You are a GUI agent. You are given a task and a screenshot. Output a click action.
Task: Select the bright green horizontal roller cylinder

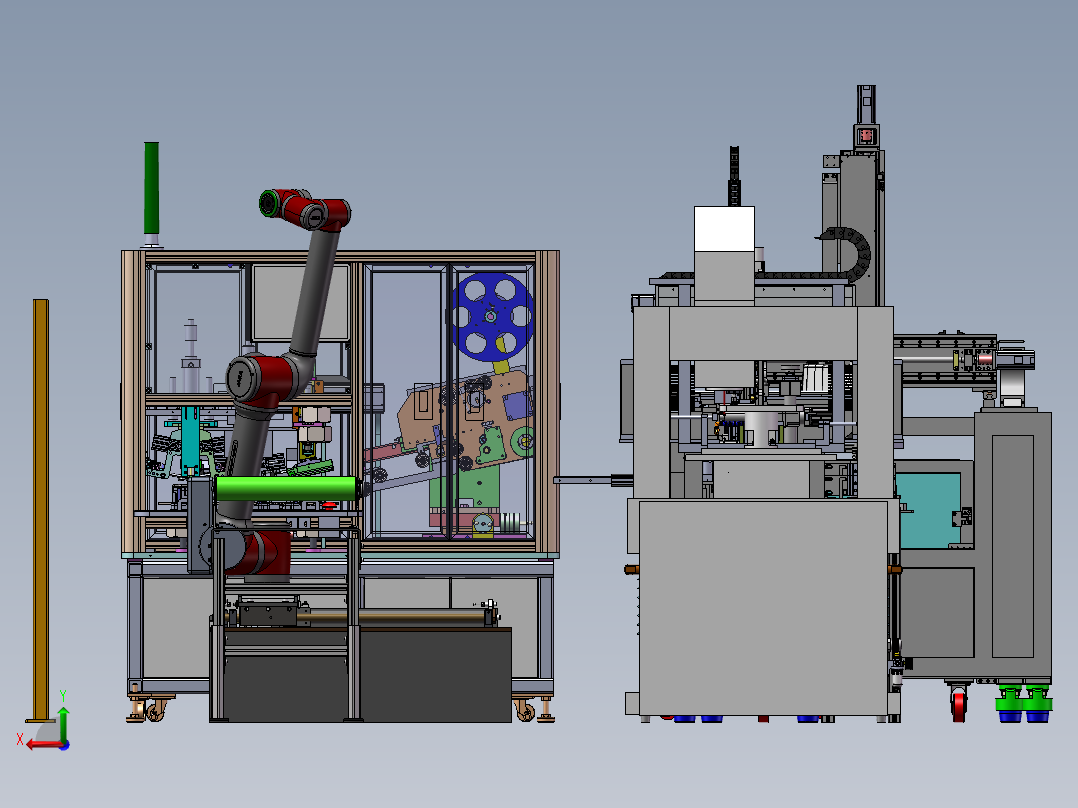click(x=285, y=488)
